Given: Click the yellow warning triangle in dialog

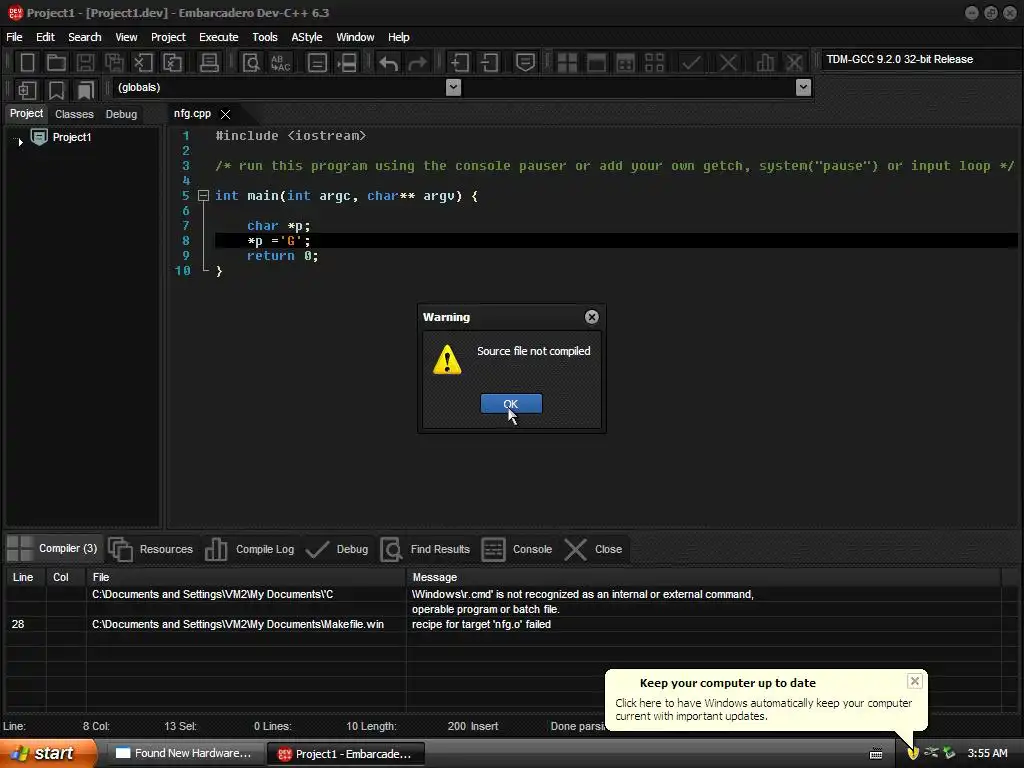Looking at the screenshot, I should tap(447, 360).
